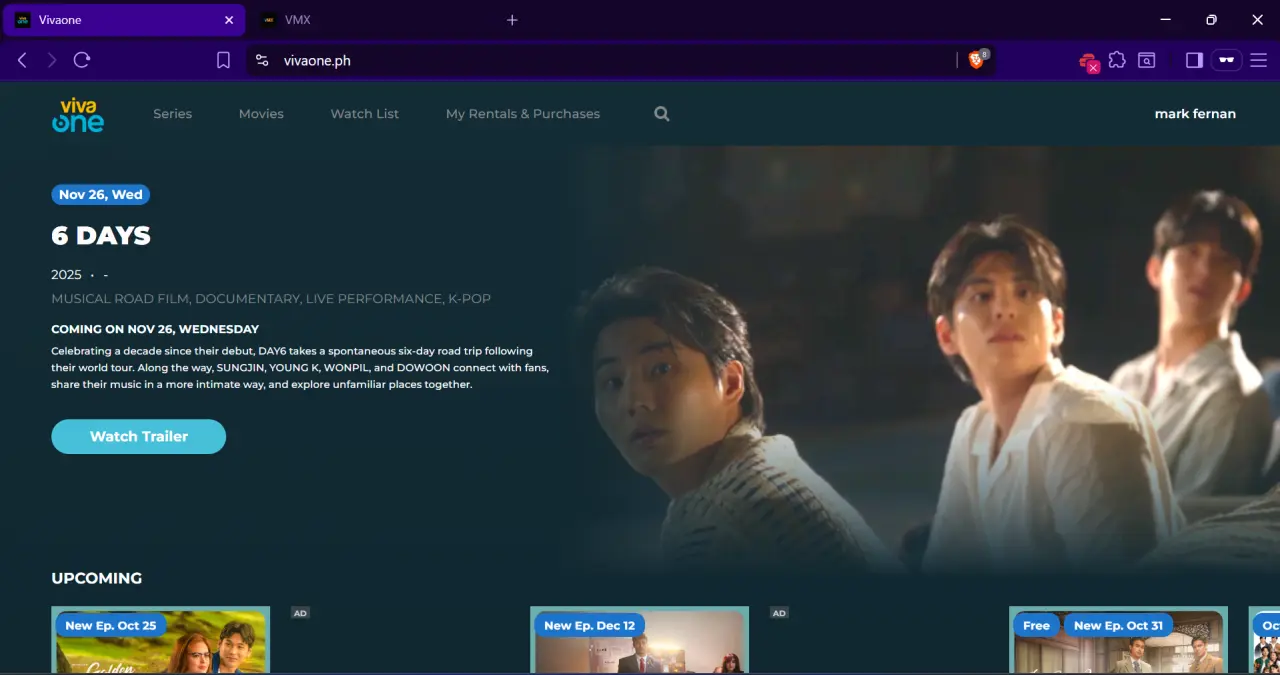Click the first AD label
The image size is (1280, 675).
[300, 613]
